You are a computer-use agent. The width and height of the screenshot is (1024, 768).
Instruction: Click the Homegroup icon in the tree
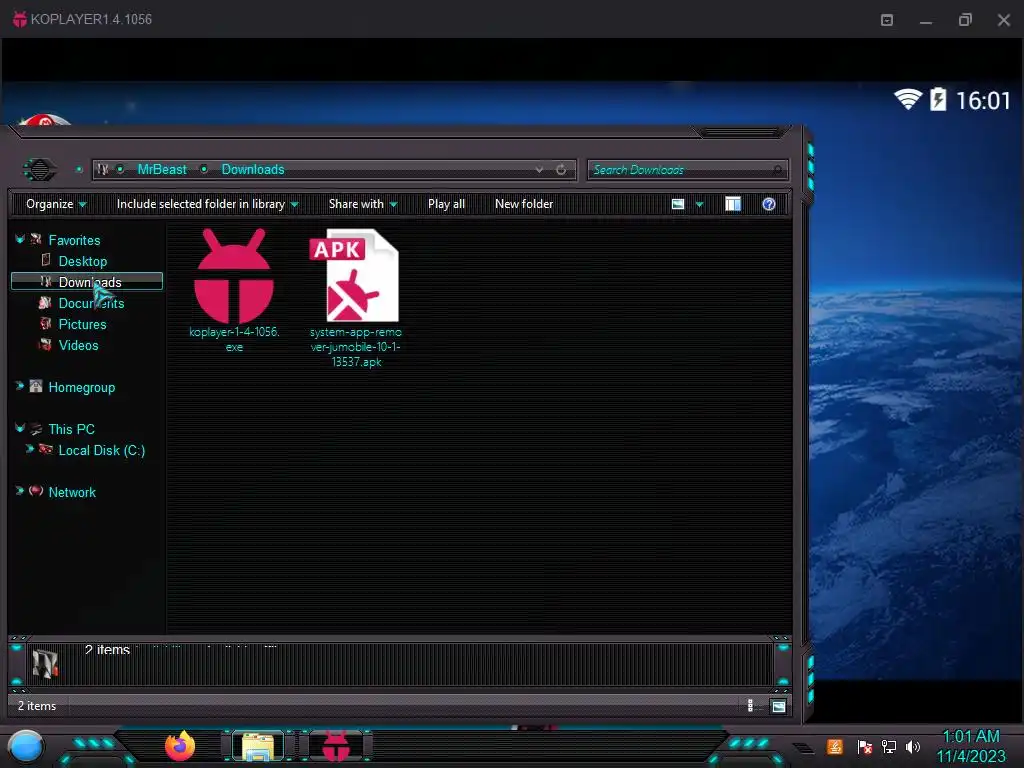[x=36, y=386]
